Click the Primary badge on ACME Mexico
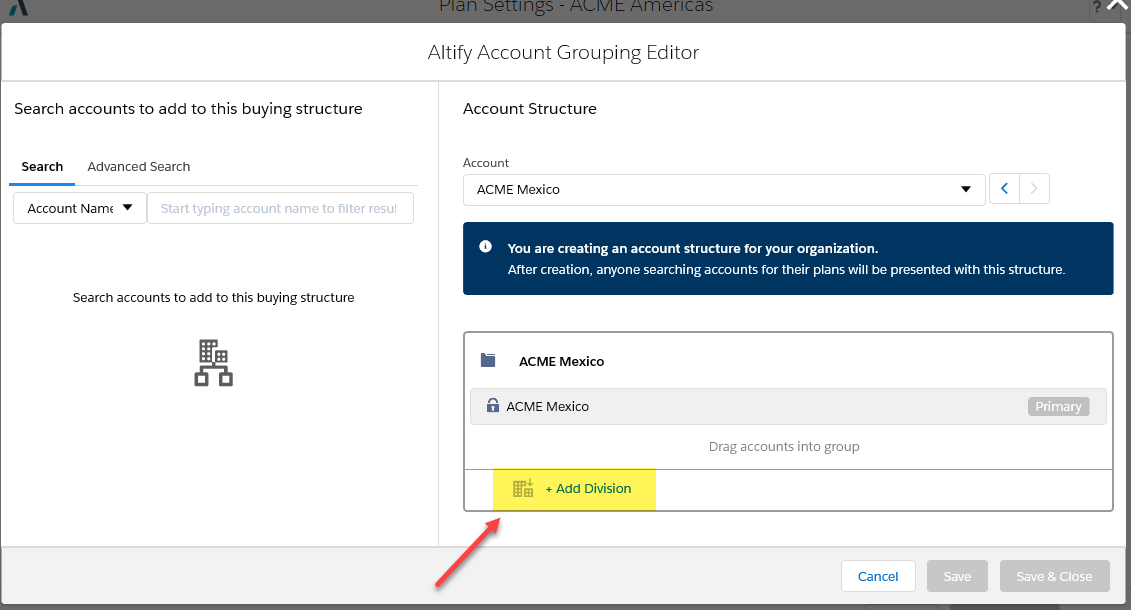The image size is (1131, 610). pyautogui.click(x=1058, y=407)
